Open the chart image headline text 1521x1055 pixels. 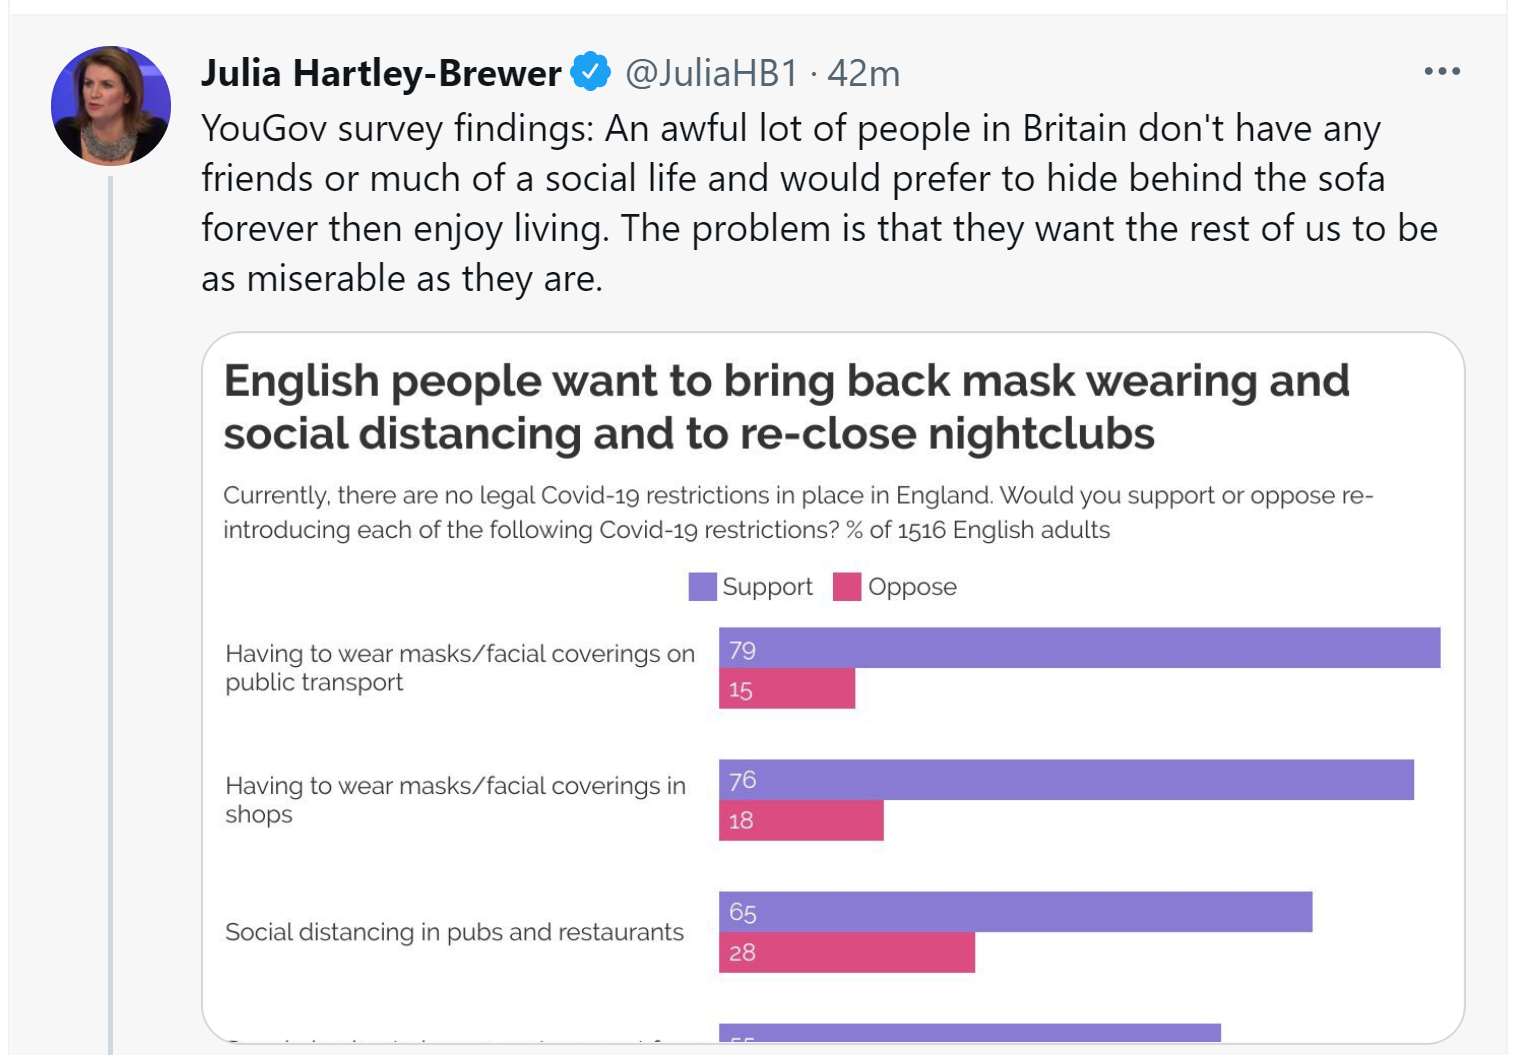786,407
